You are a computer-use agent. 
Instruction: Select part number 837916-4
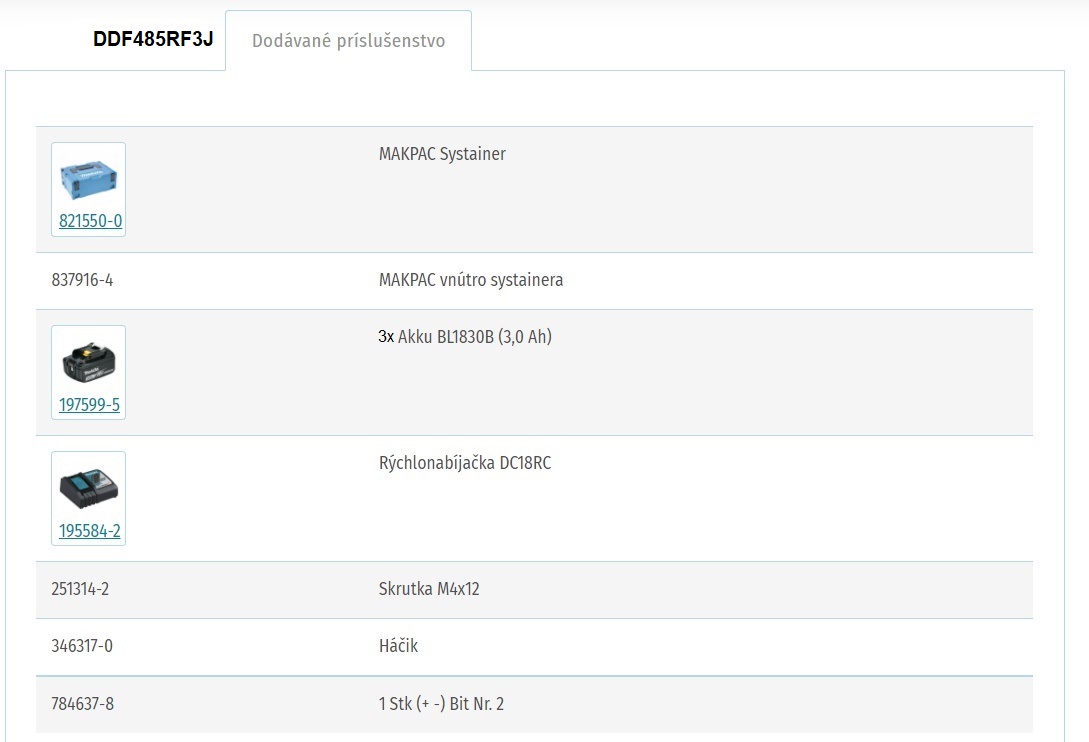pyautogui.click(x=82, y=280)
